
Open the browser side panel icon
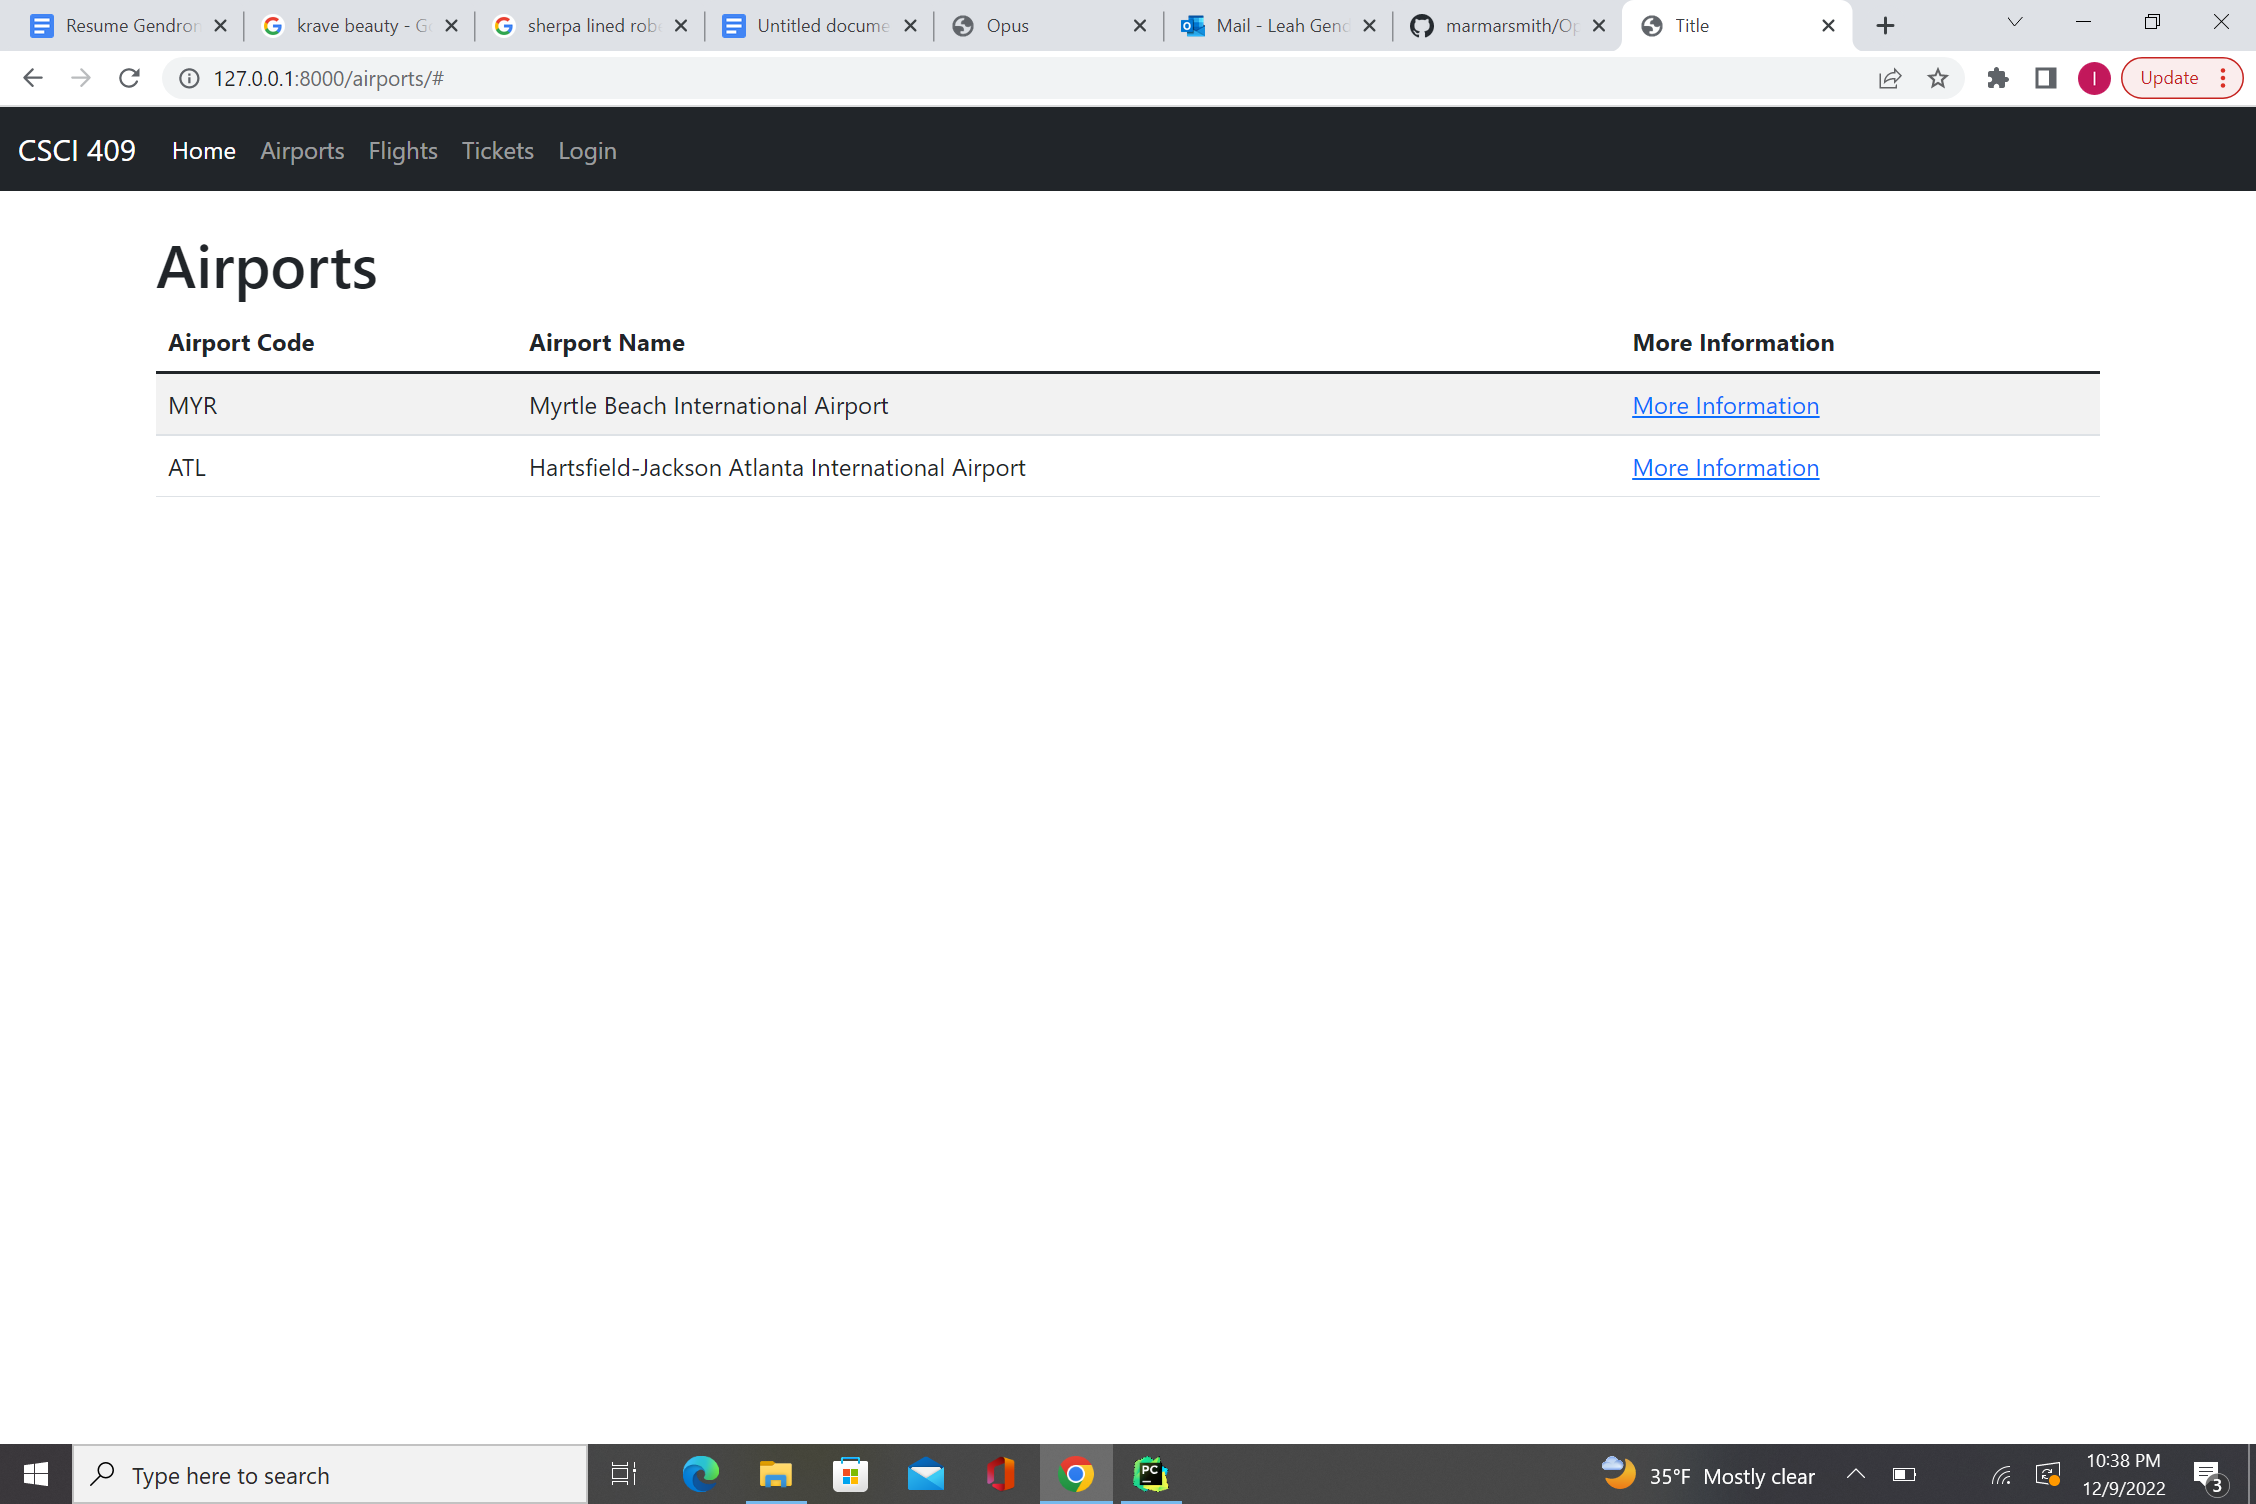click(2045, 78)
